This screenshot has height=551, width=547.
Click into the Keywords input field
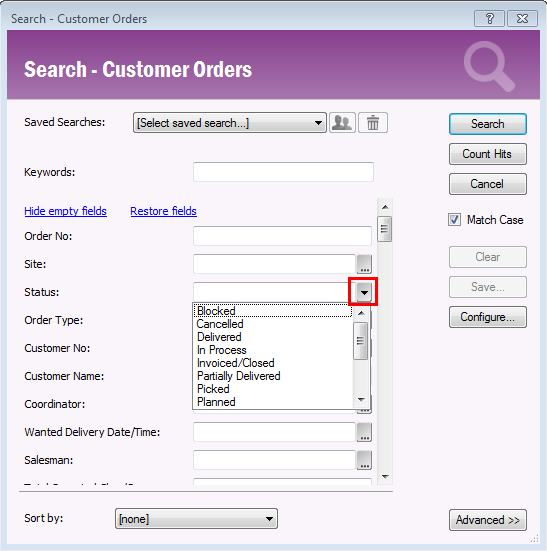click(283, 172)
